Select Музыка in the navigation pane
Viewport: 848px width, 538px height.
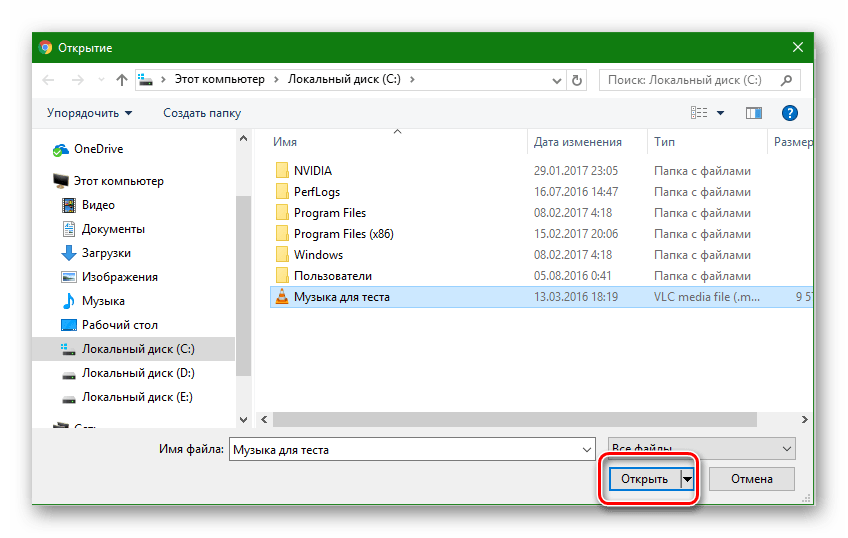(x=103, y=301)
